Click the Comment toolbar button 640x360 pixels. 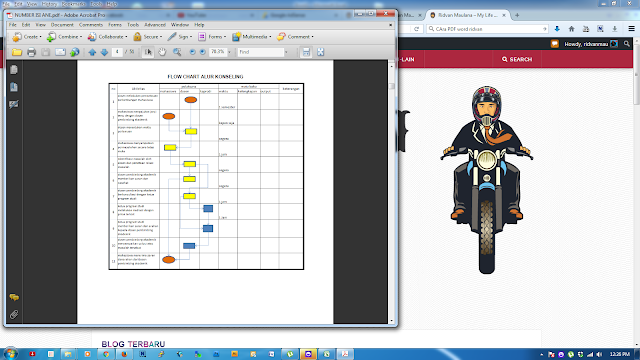tap(295, 37)
